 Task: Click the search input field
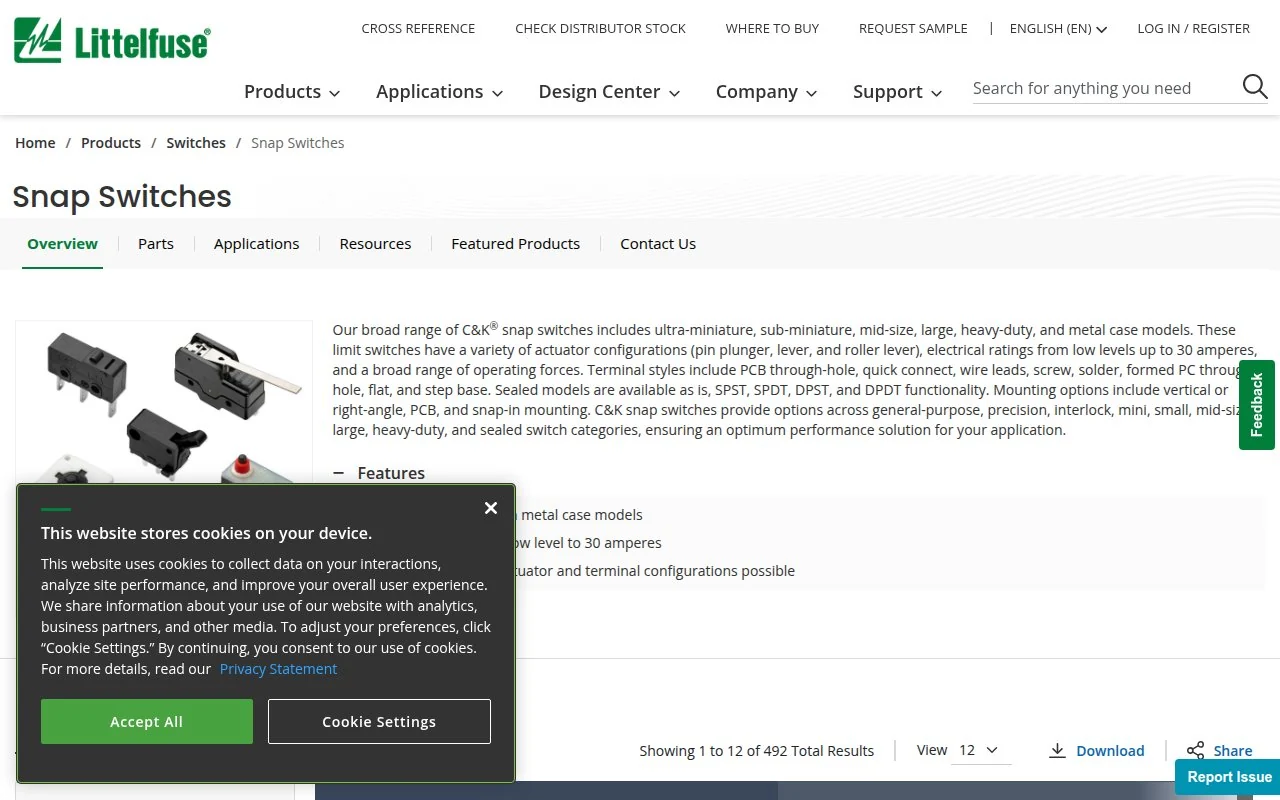(x=1104, y=88)
